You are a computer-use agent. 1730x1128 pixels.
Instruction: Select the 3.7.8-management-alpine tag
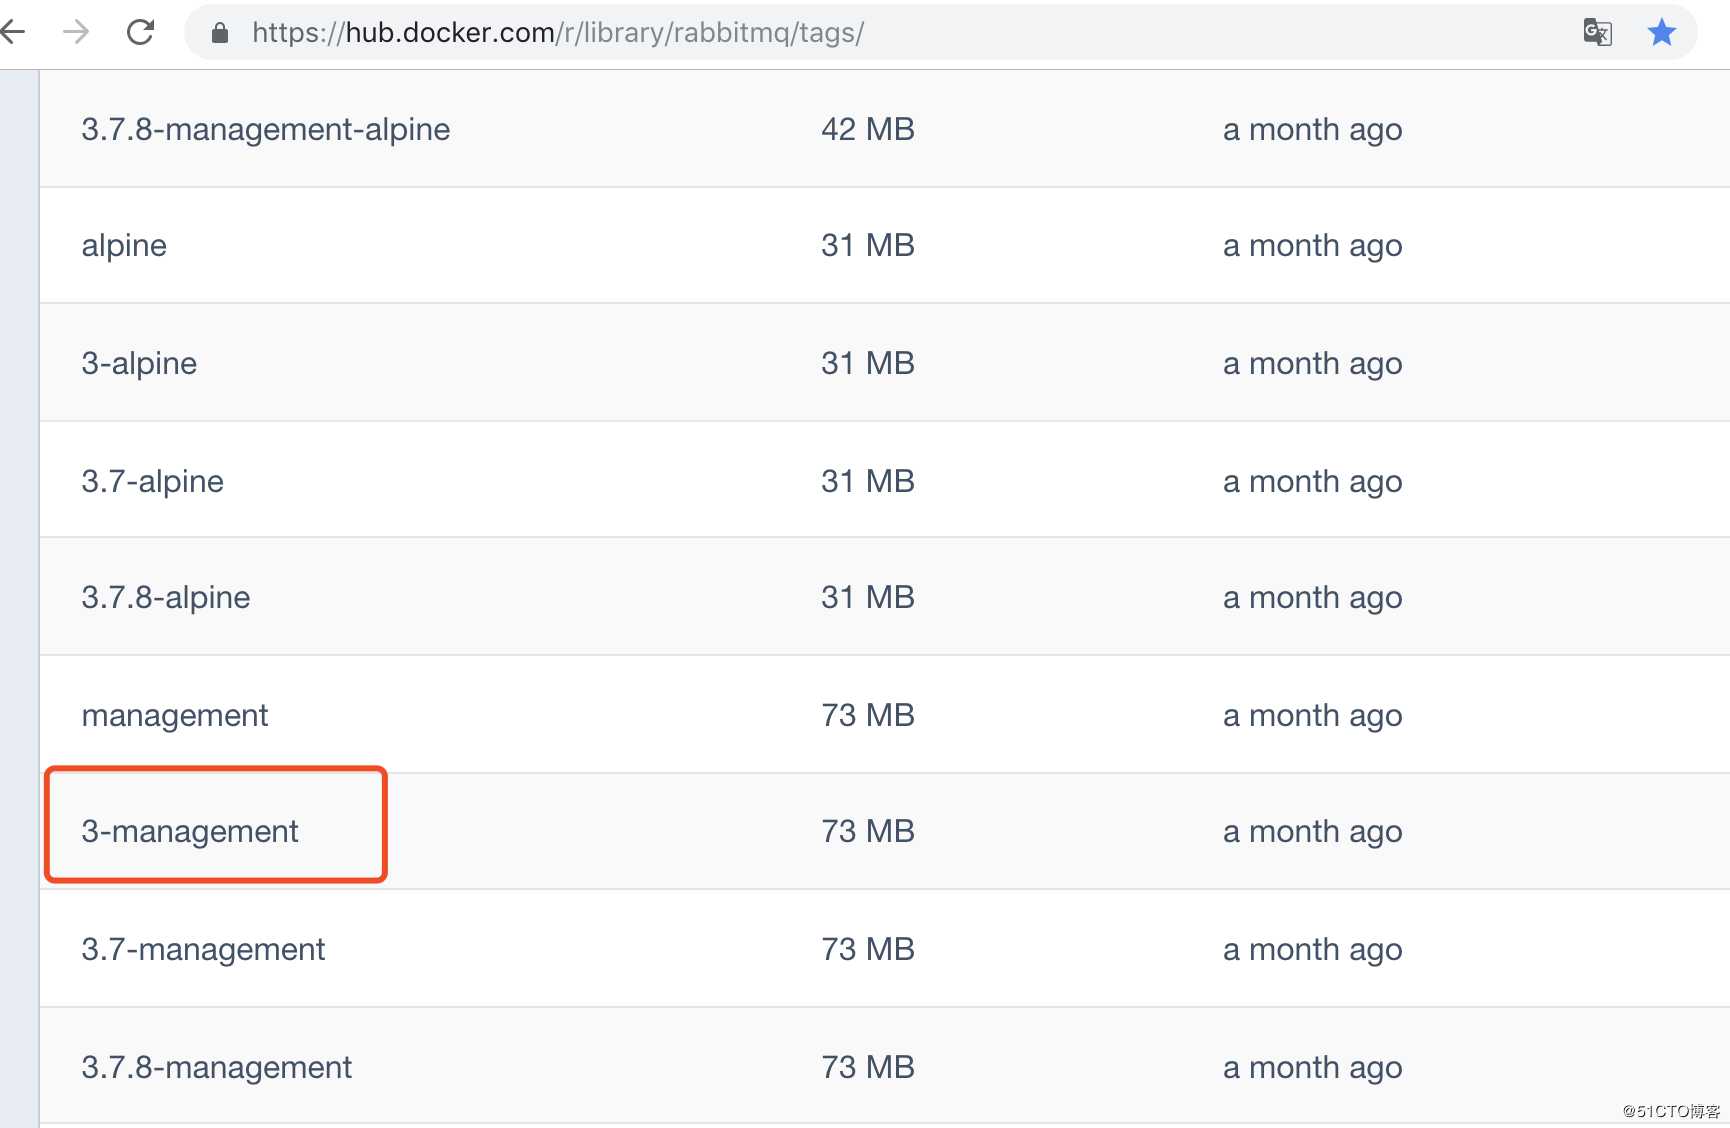point(266,129)
